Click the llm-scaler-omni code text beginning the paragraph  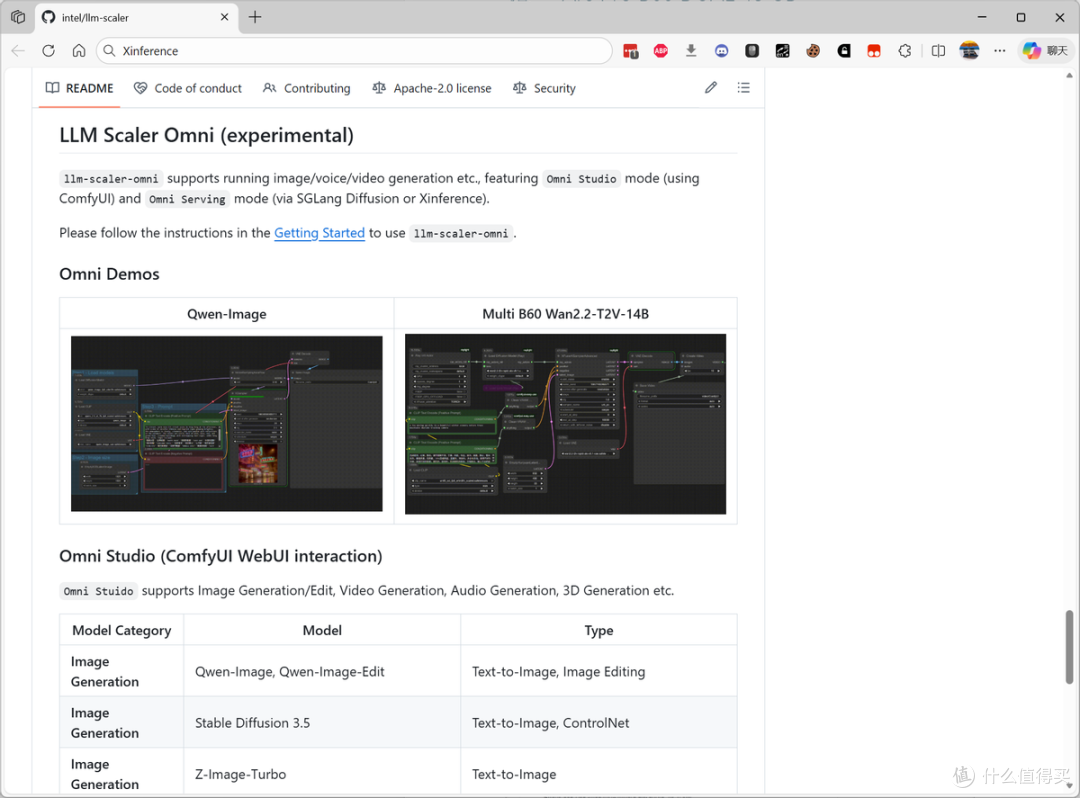[x=111, y=179]
